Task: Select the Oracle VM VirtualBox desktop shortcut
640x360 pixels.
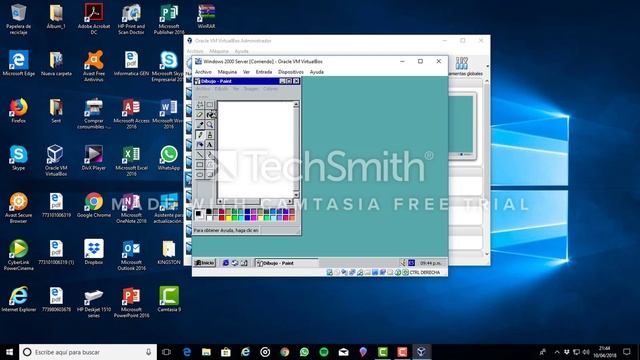Action: click(x=56, y=160)
